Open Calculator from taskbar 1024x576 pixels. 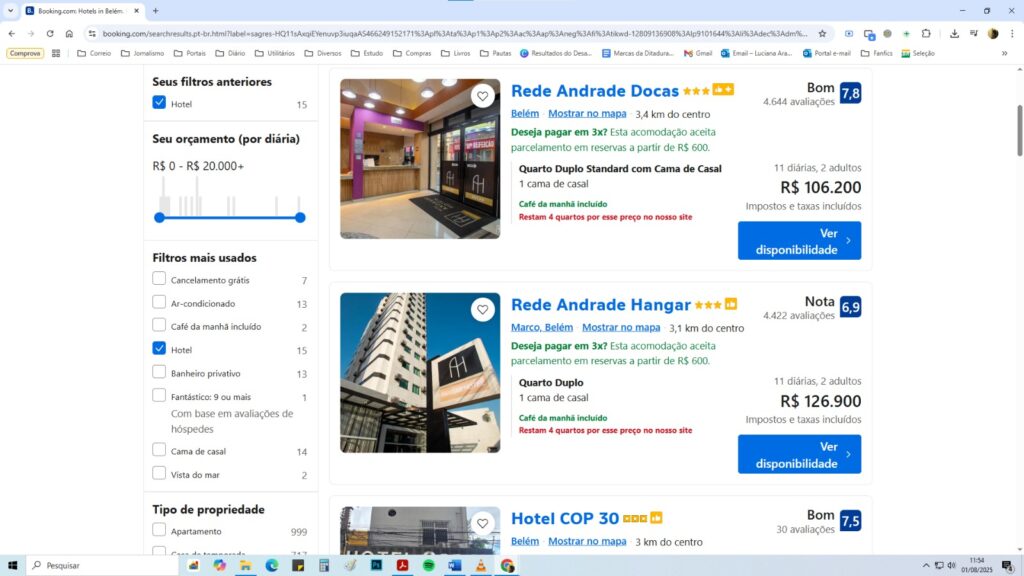tap(324, 566)
